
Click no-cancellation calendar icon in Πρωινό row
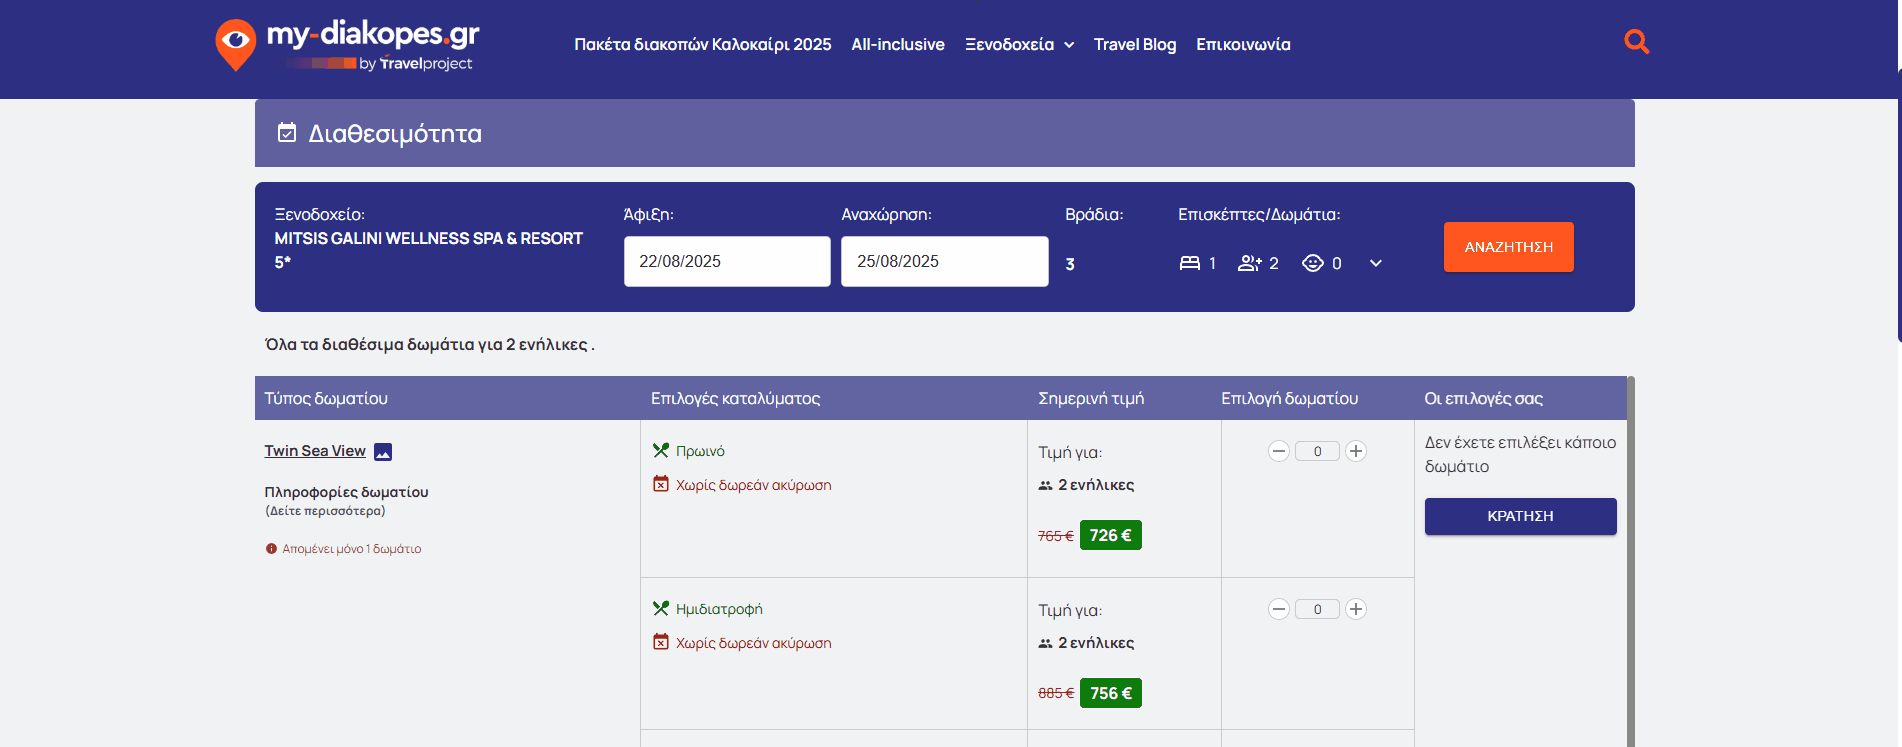point(660,484)
